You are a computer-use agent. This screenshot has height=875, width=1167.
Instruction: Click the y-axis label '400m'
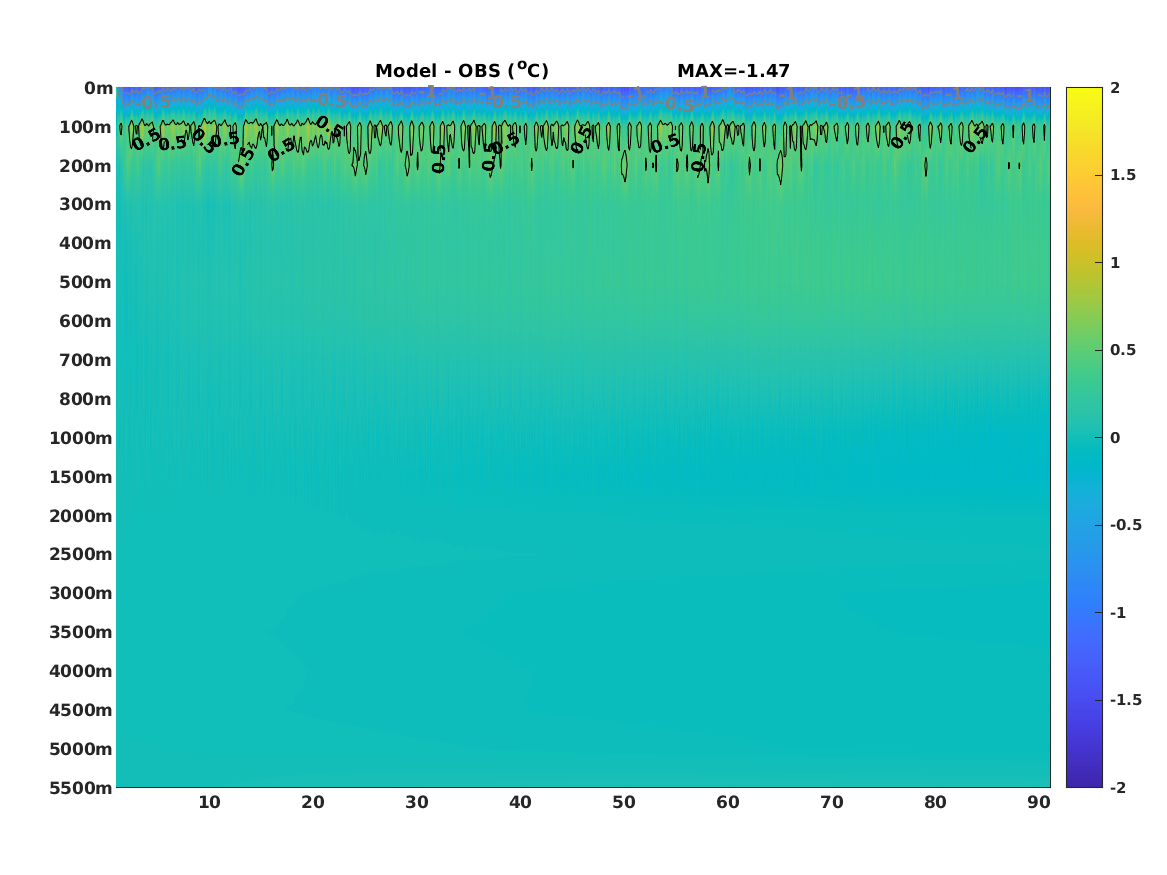pyautogui.click(x=86, y=243)
